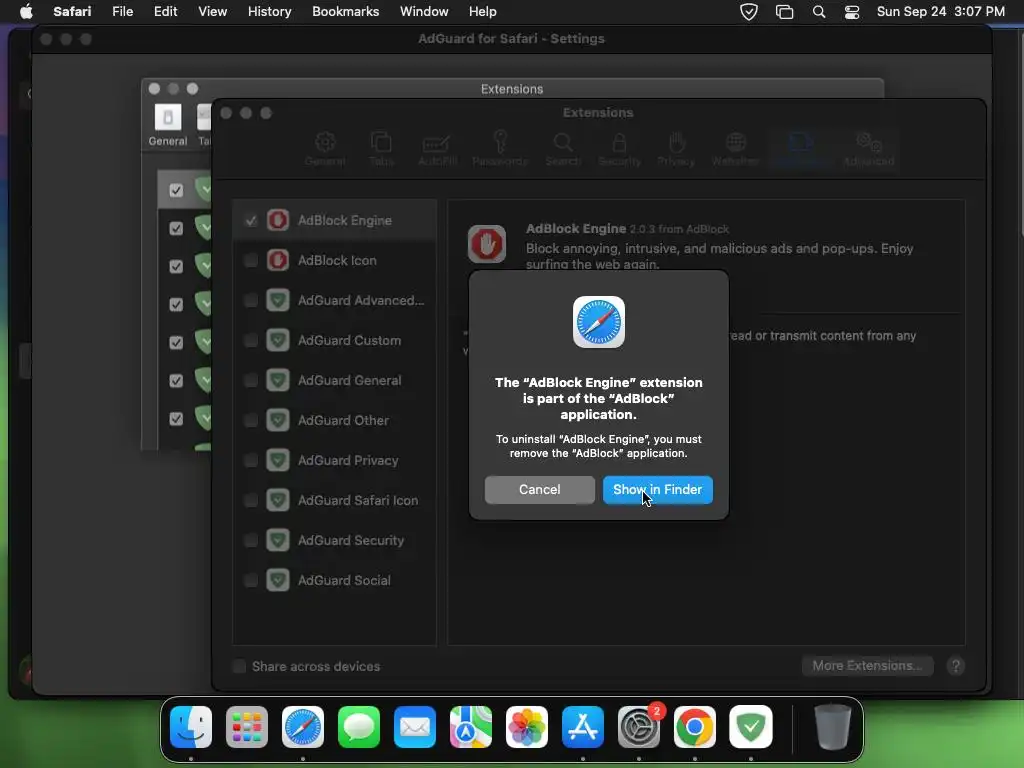Click AdGuard shield icon in menu bar
Image resolution: width=1024 pixels, height=768 pixels.
coord(749,12)
